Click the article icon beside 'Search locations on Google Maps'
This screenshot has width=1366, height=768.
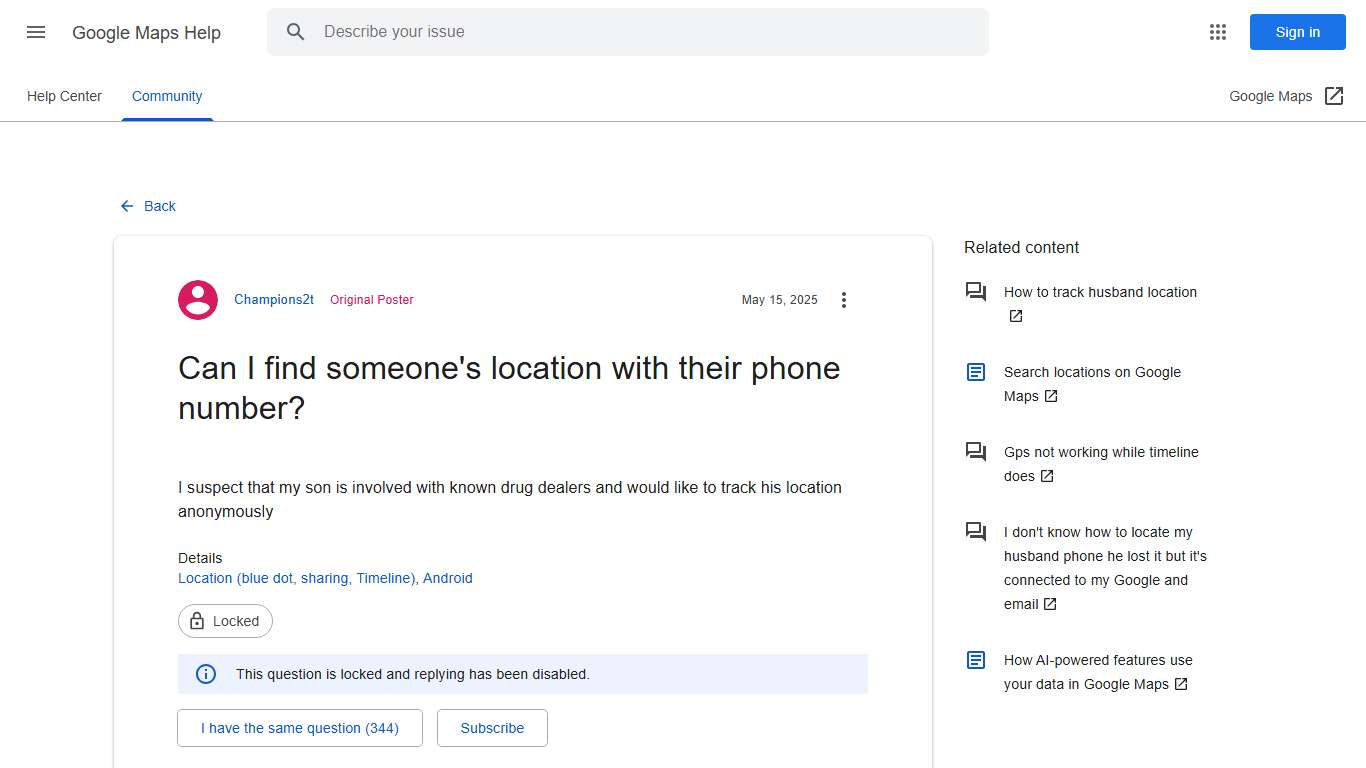pos(975,371)
